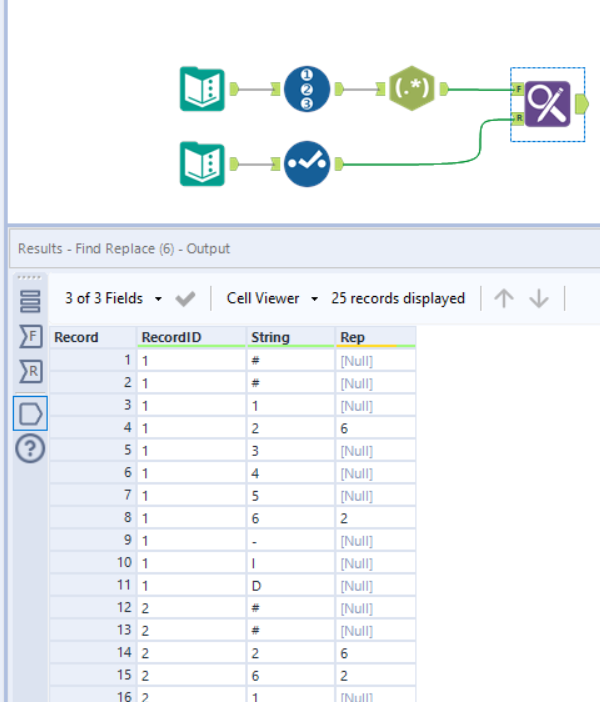Select String value 4 in record 6
600x702 pixels.
291,473
